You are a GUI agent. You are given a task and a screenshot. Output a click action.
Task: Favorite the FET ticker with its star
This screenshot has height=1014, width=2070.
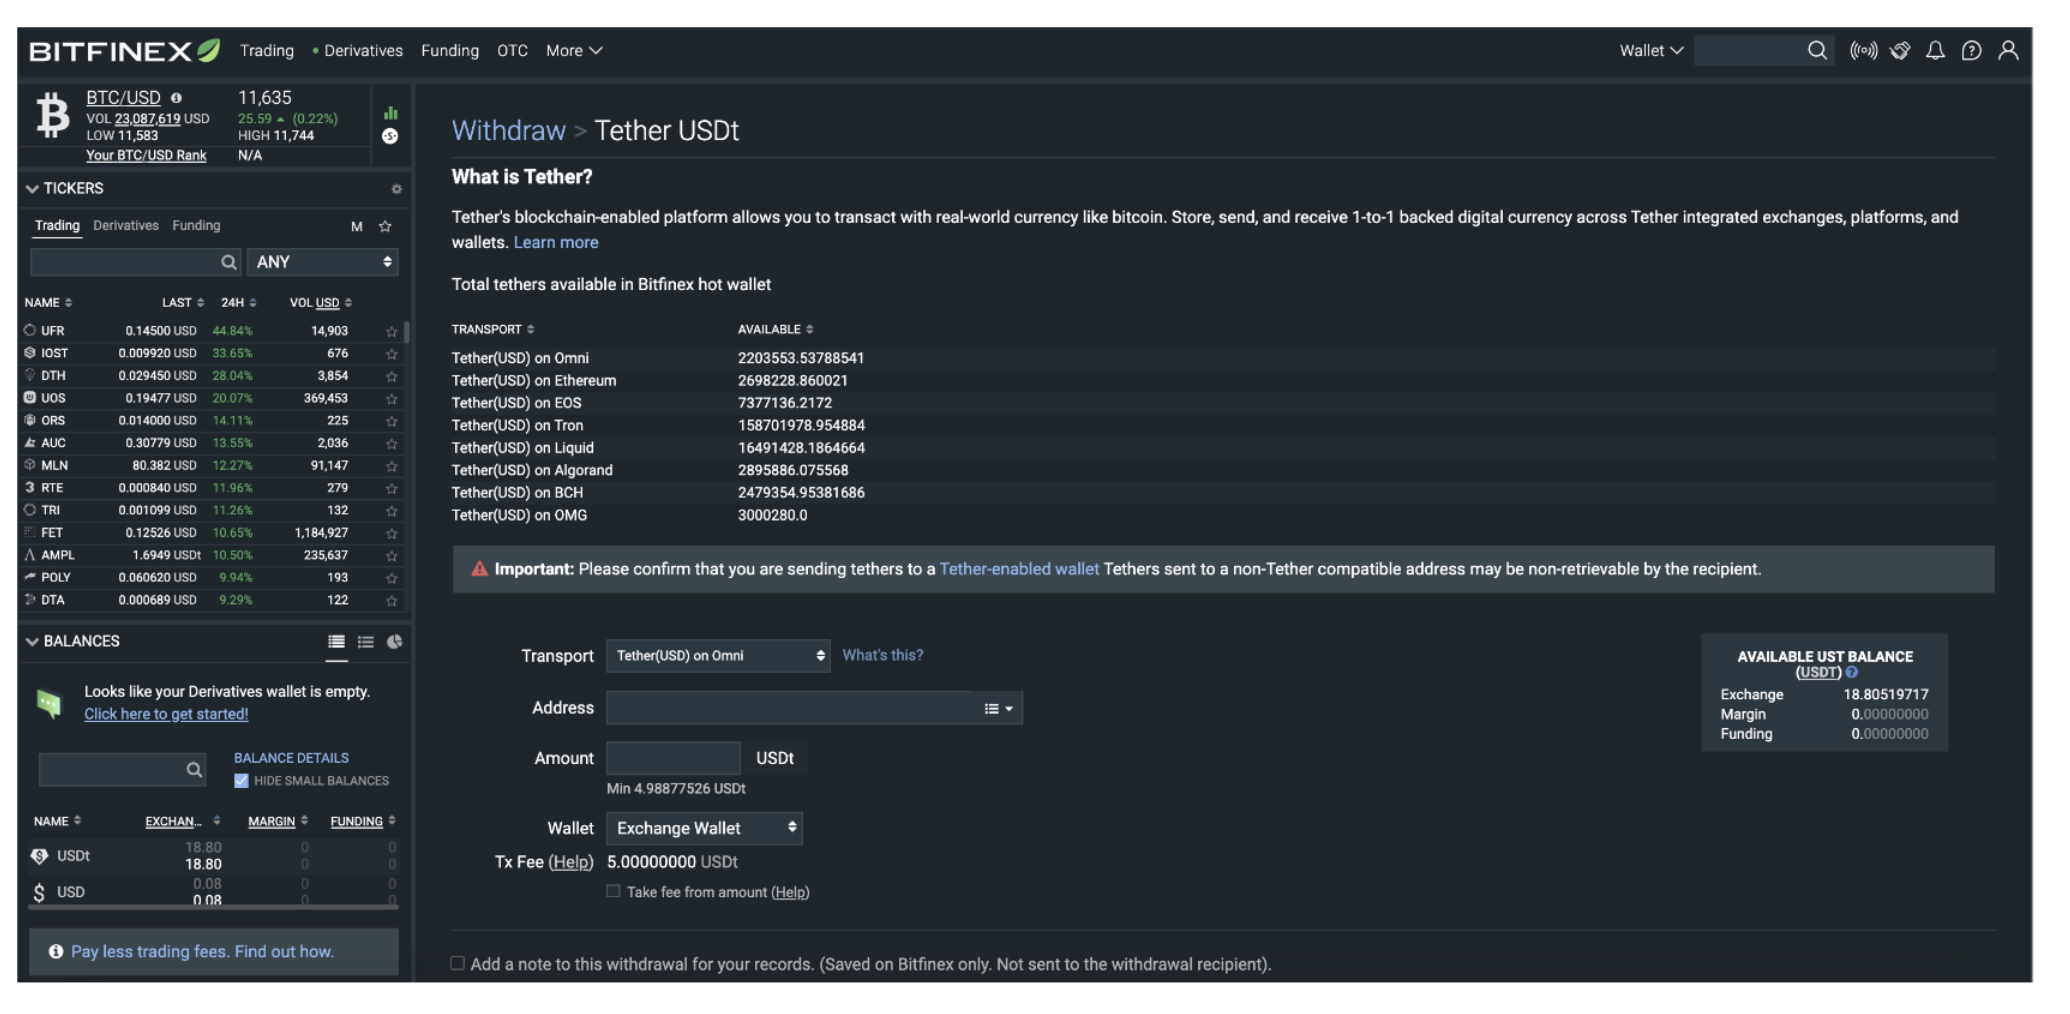click(x=391, y=534)
